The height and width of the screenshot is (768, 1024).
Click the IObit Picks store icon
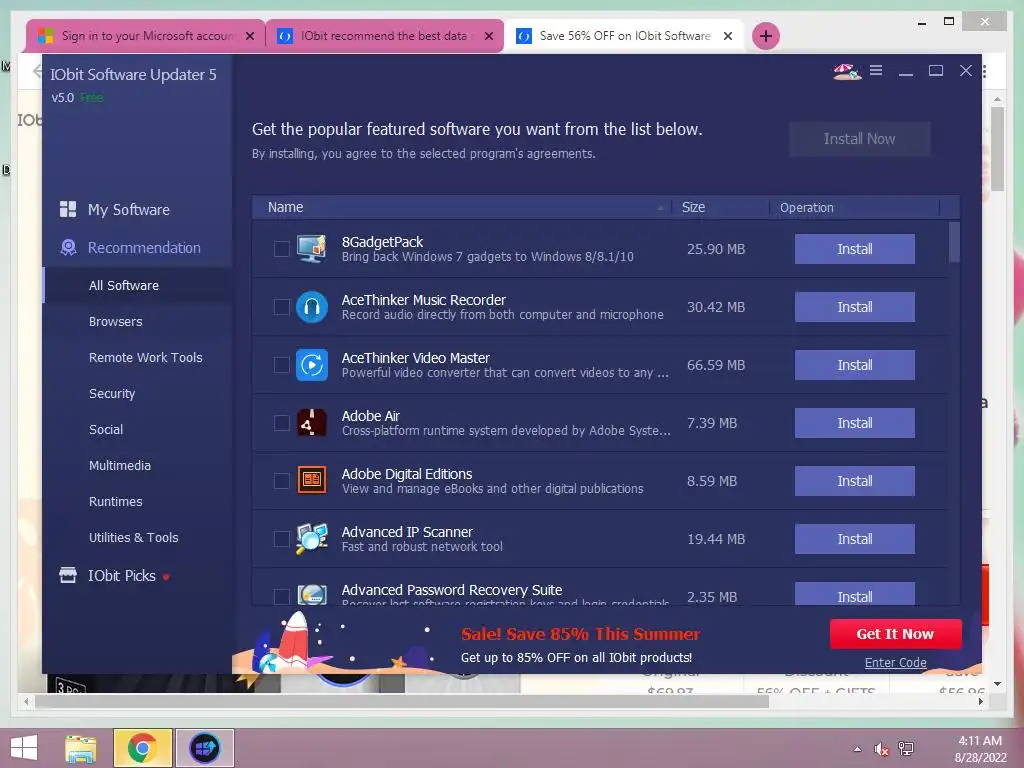click(x=68, y=575)
